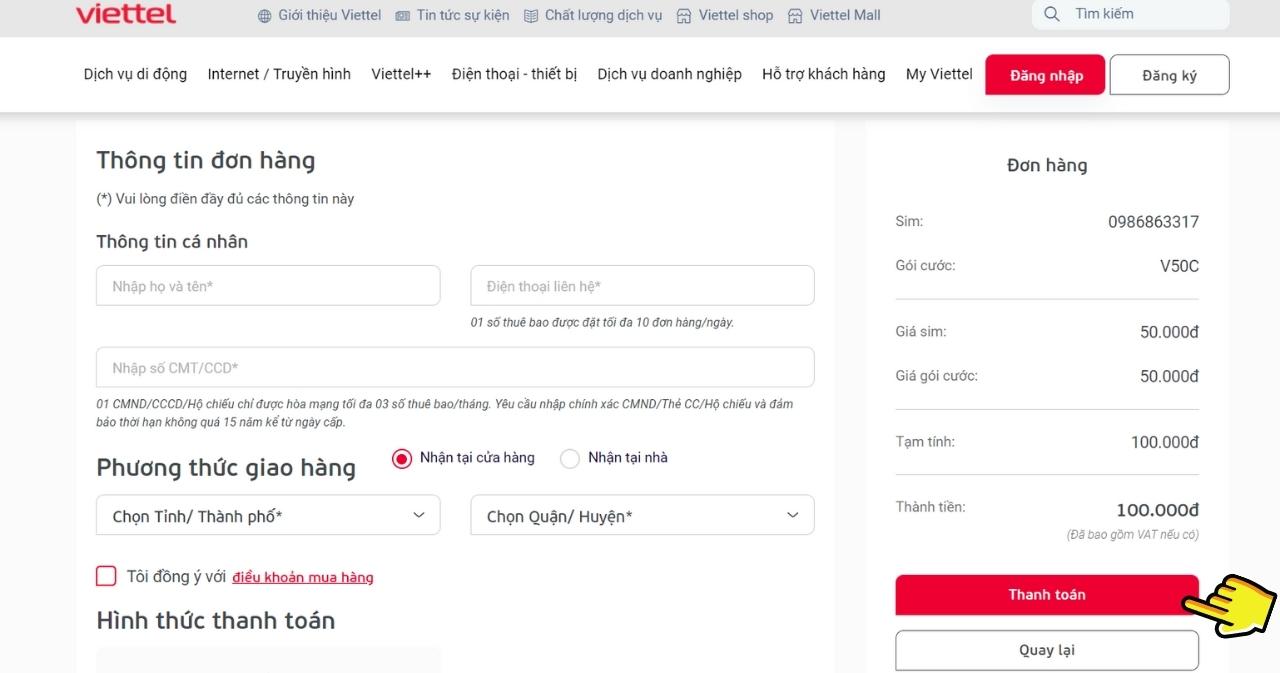The height and width of the screenshot is (673, 1280).
Task: Open the Tin tức sự kiện link
Action: tap(463, 15)
